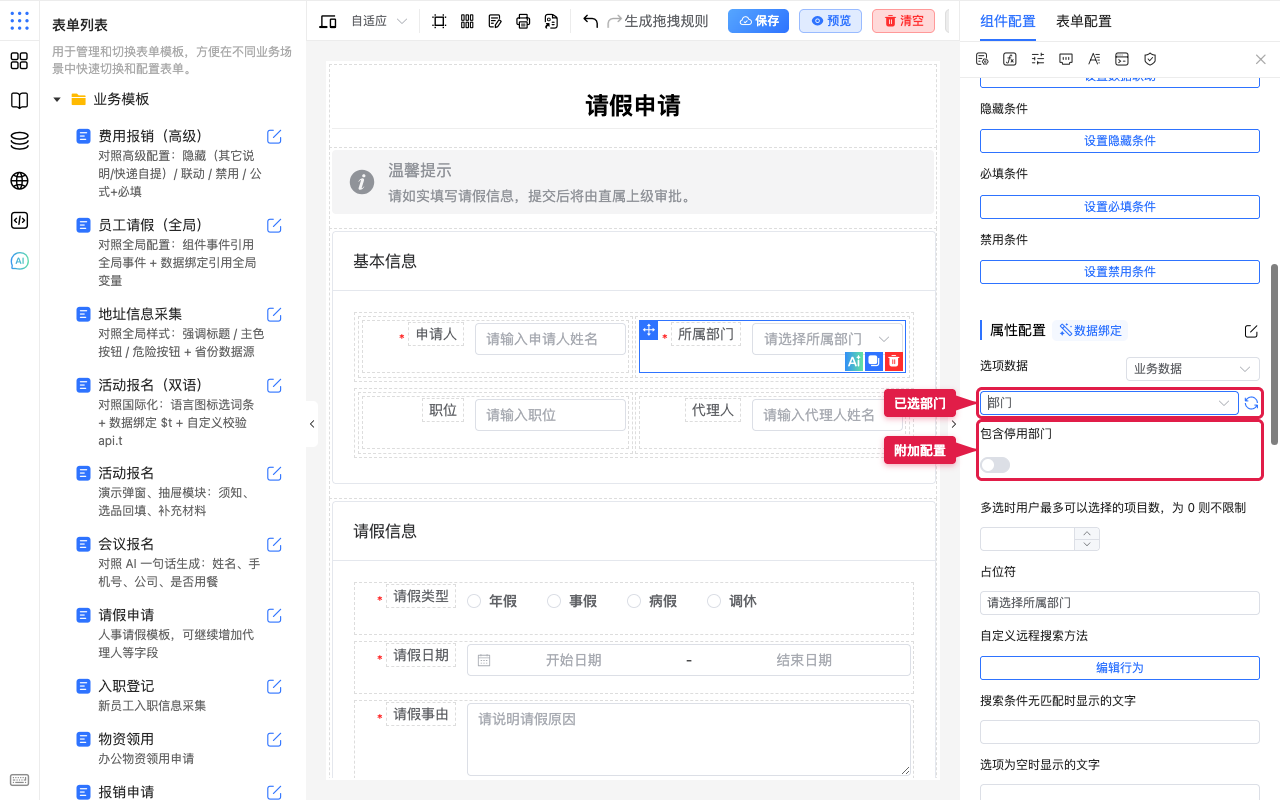
Task: Click the book icon in the left sidebar
Action: [19, 101]
